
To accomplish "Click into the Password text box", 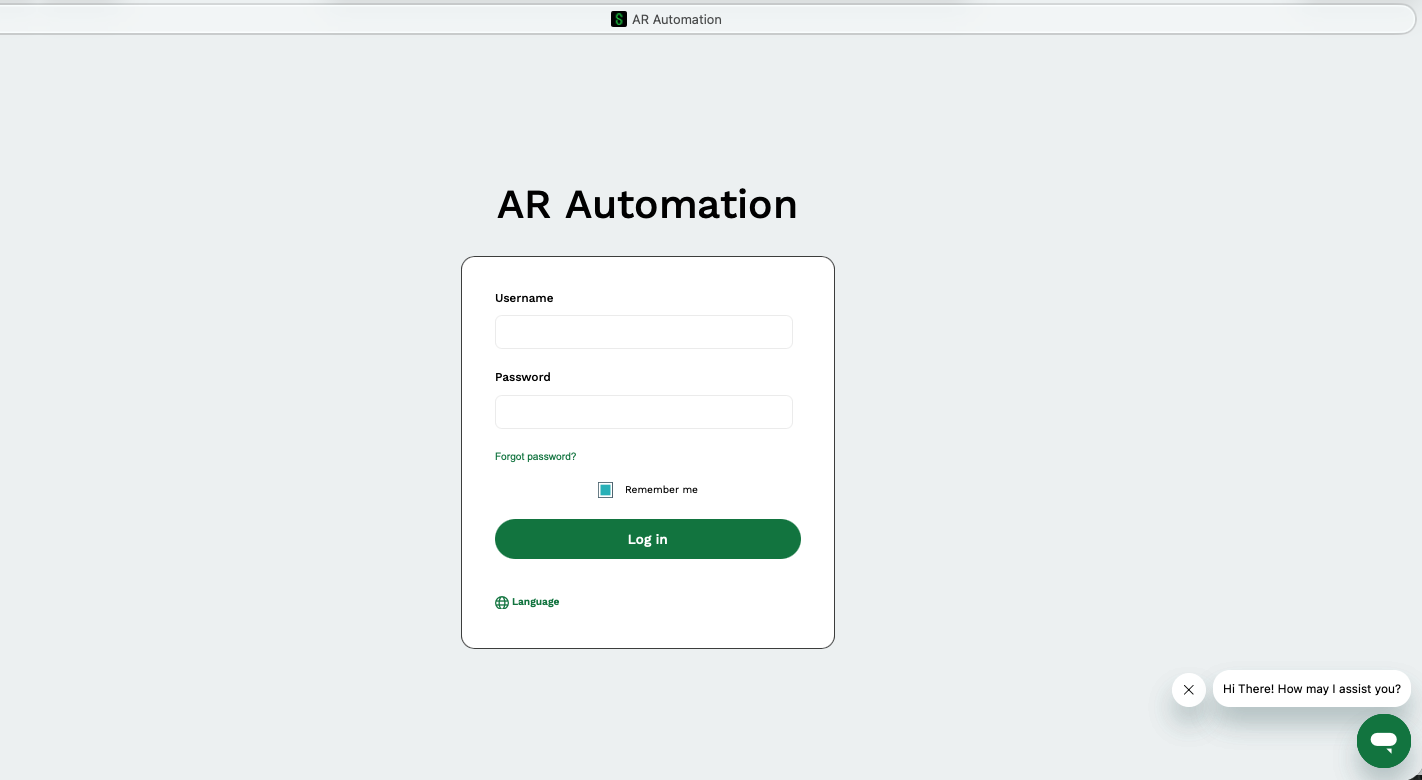I will tap(643, 412).
